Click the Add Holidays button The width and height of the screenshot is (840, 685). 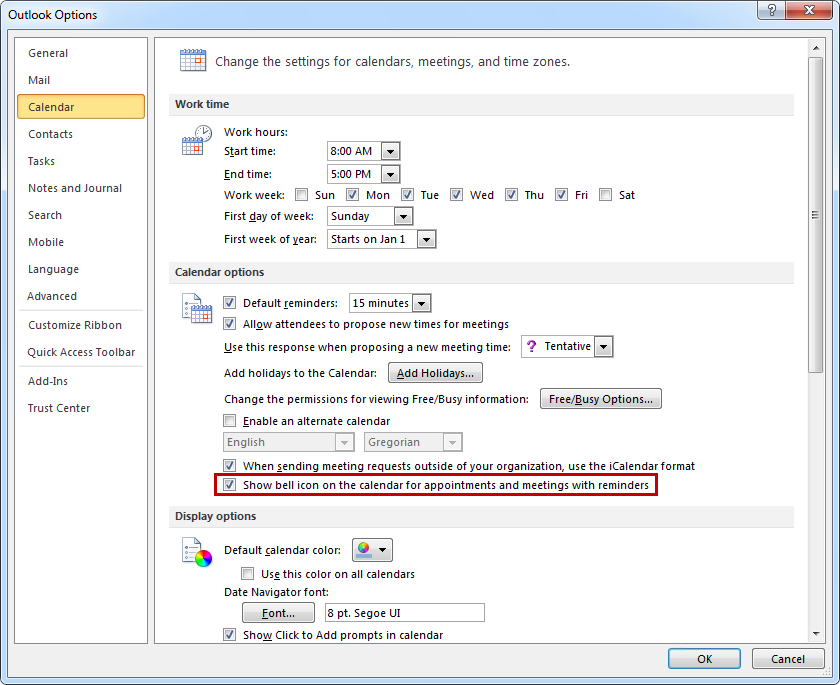coord(435,373)
